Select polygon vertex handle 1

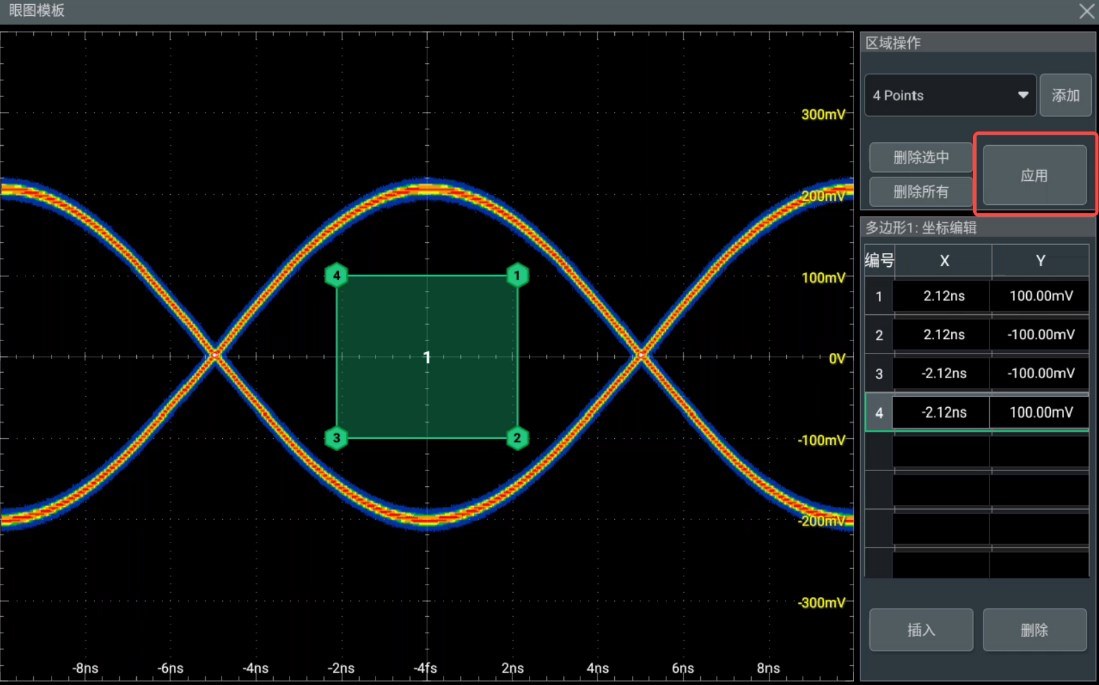click(x=517, y=276)
